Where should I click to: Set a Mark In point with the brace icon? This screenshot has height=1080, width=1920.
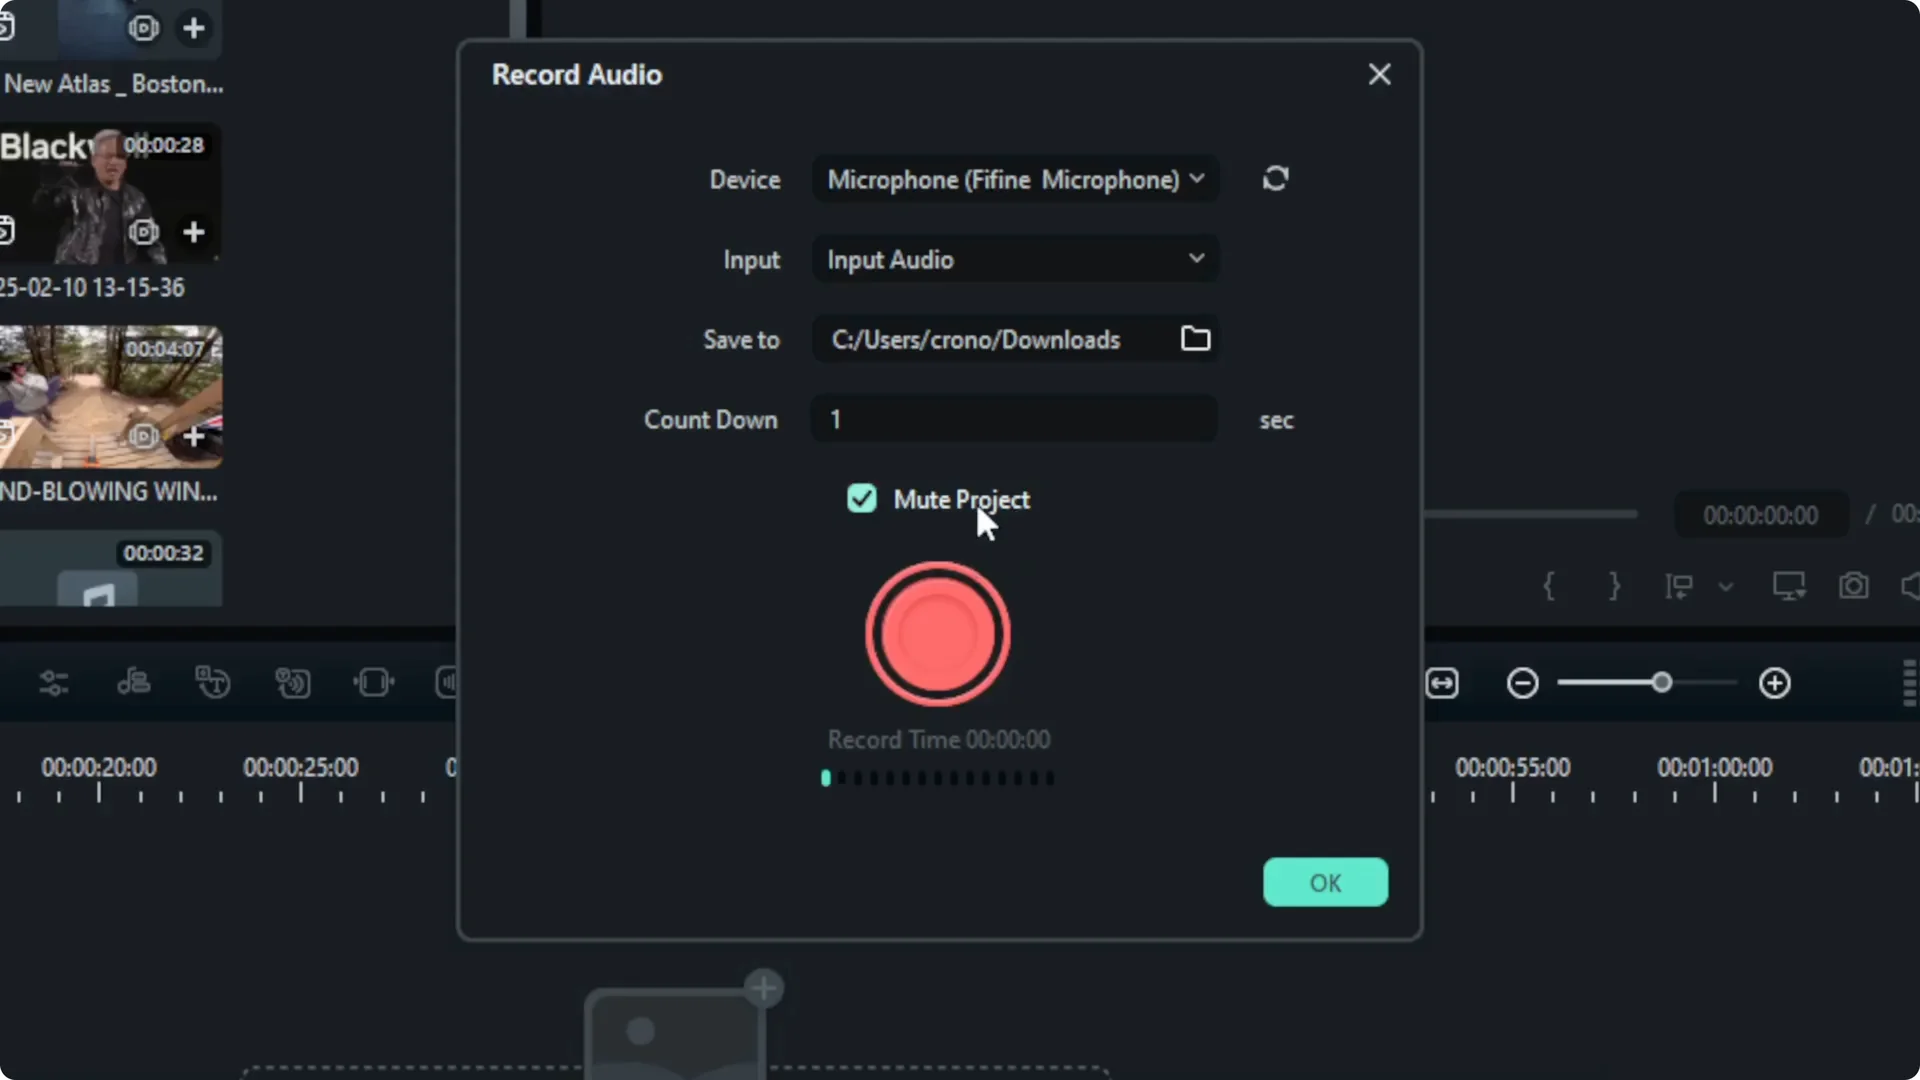[1550, 586]
